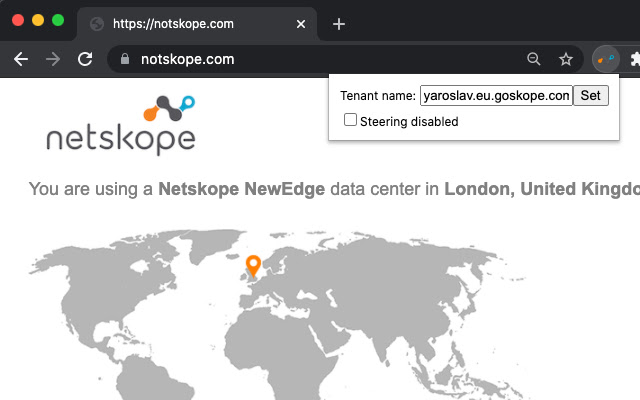Close the notskope.com tab
The height and width of the screenshot is (400, 640).
pyautogui.click(x=299, y=24)
